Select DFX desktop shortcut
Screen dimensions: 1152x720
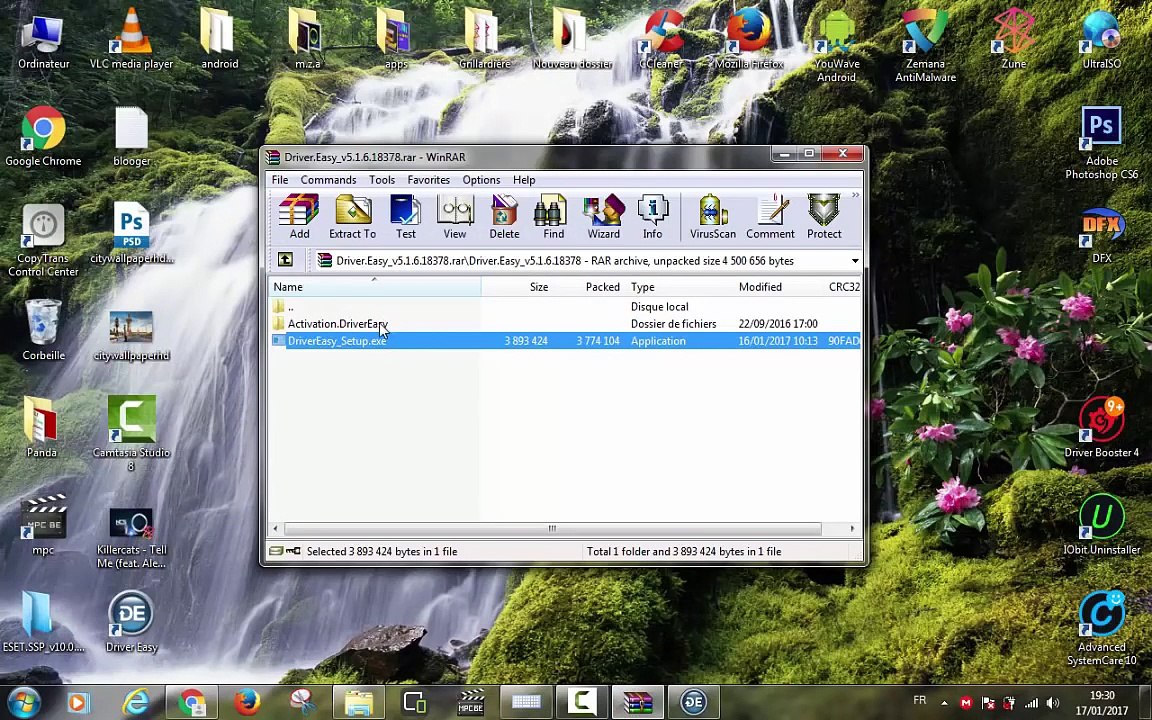[x=1101, y=235]
